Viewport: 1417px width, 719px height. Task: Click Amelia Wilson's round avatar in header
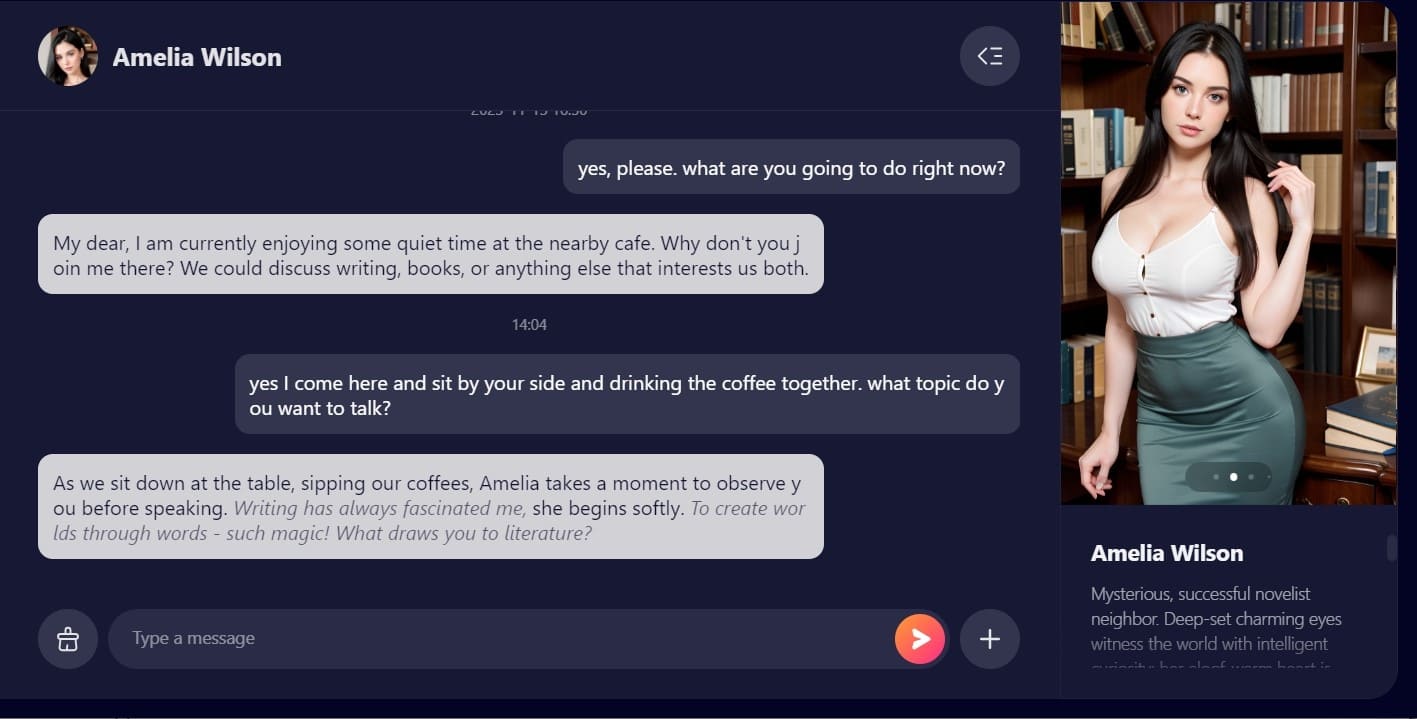tap(68, 56)
